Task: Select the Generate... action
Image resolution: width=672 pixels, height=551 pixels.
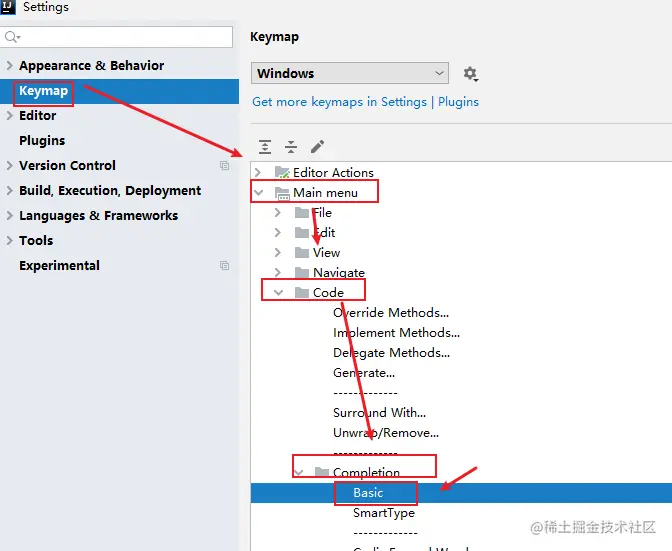Action: point(364,373)
